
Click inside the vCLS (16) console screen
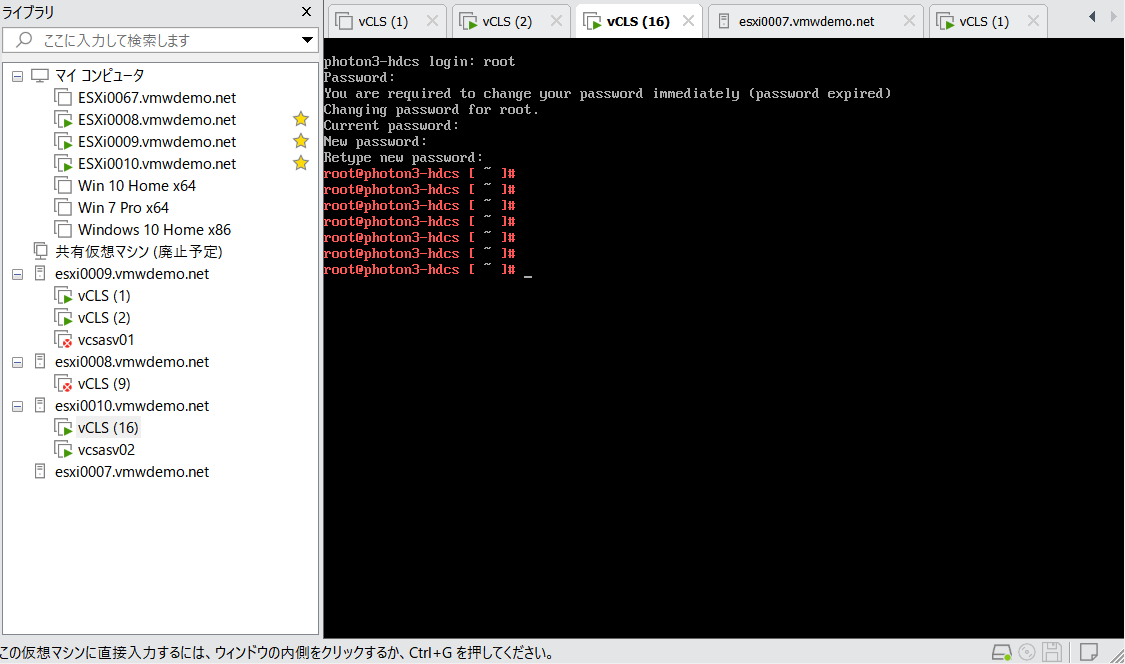pos(723,338)
